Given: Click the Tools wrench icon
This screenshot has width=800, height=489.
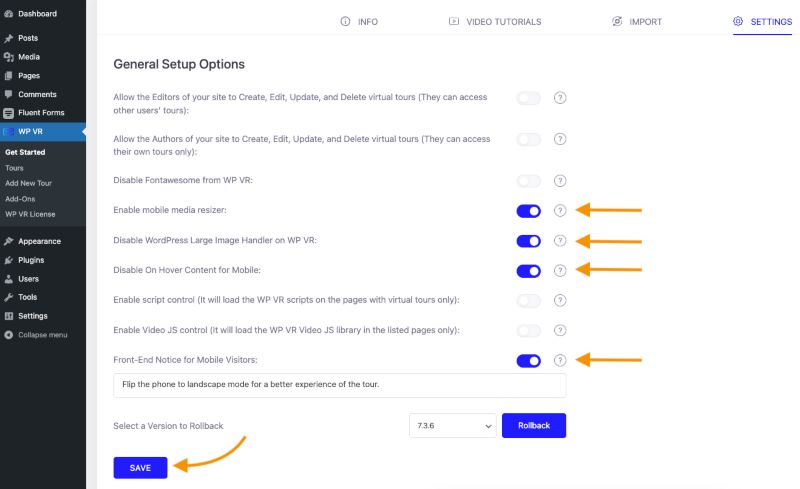Looking at the screenshot, I should point(9,297).
